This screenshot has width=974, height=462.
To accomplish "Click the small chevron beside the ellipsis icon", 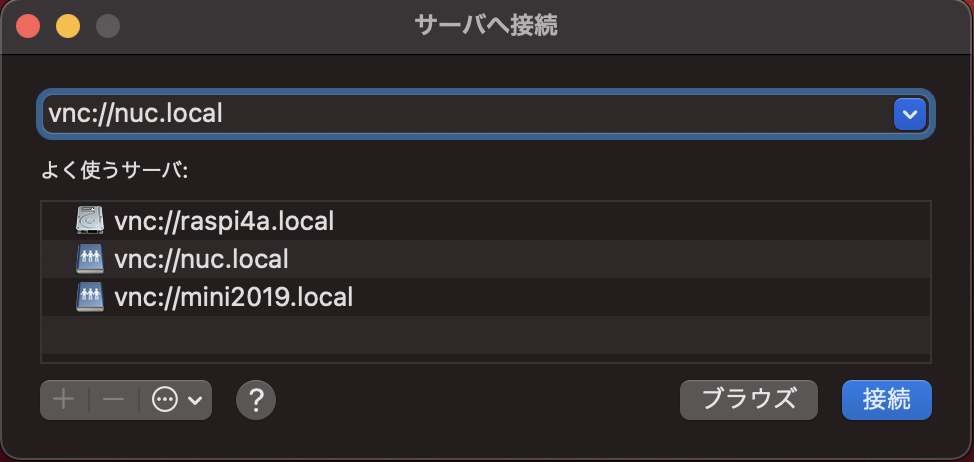I will point(195,401).
